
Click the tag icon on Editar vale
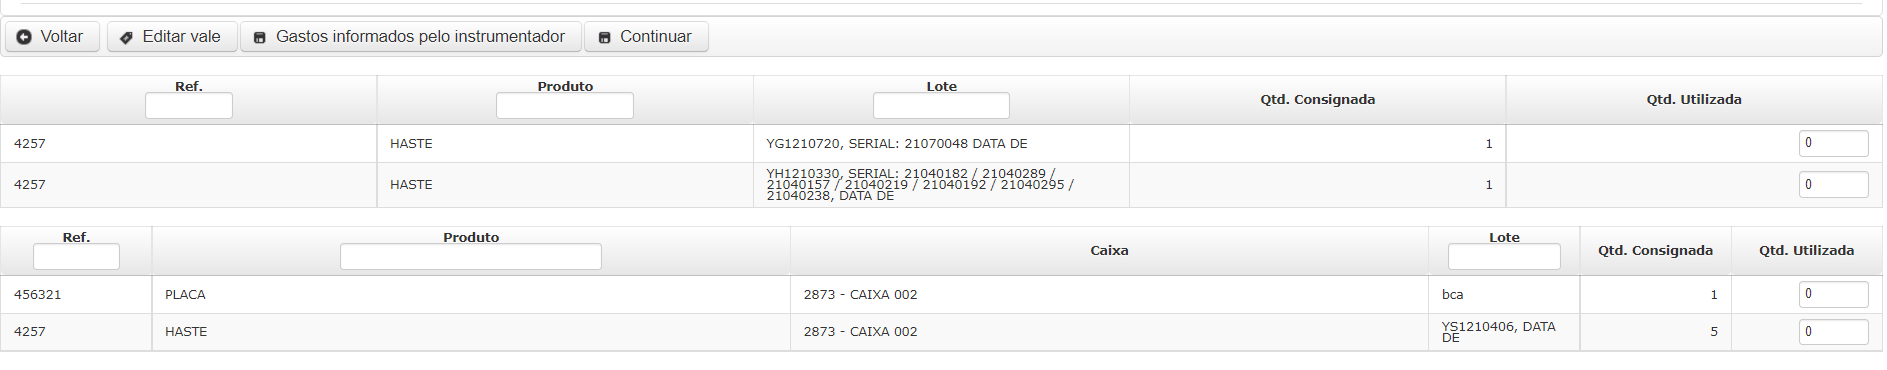coord(126,37)
